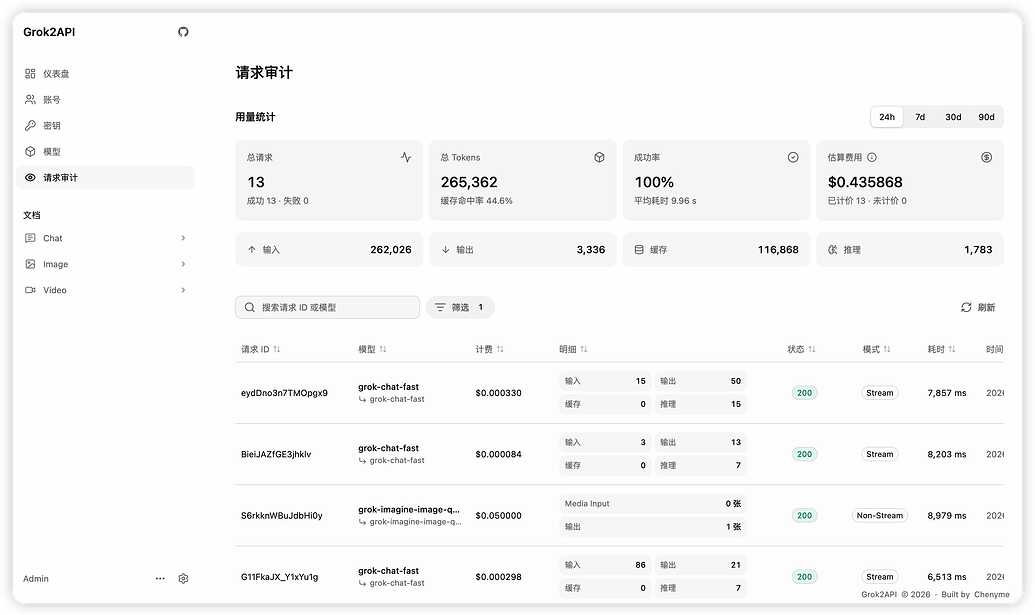Click the $0.050000 billing value
Screen dimensions: 1035x615
tap(498, 515)
